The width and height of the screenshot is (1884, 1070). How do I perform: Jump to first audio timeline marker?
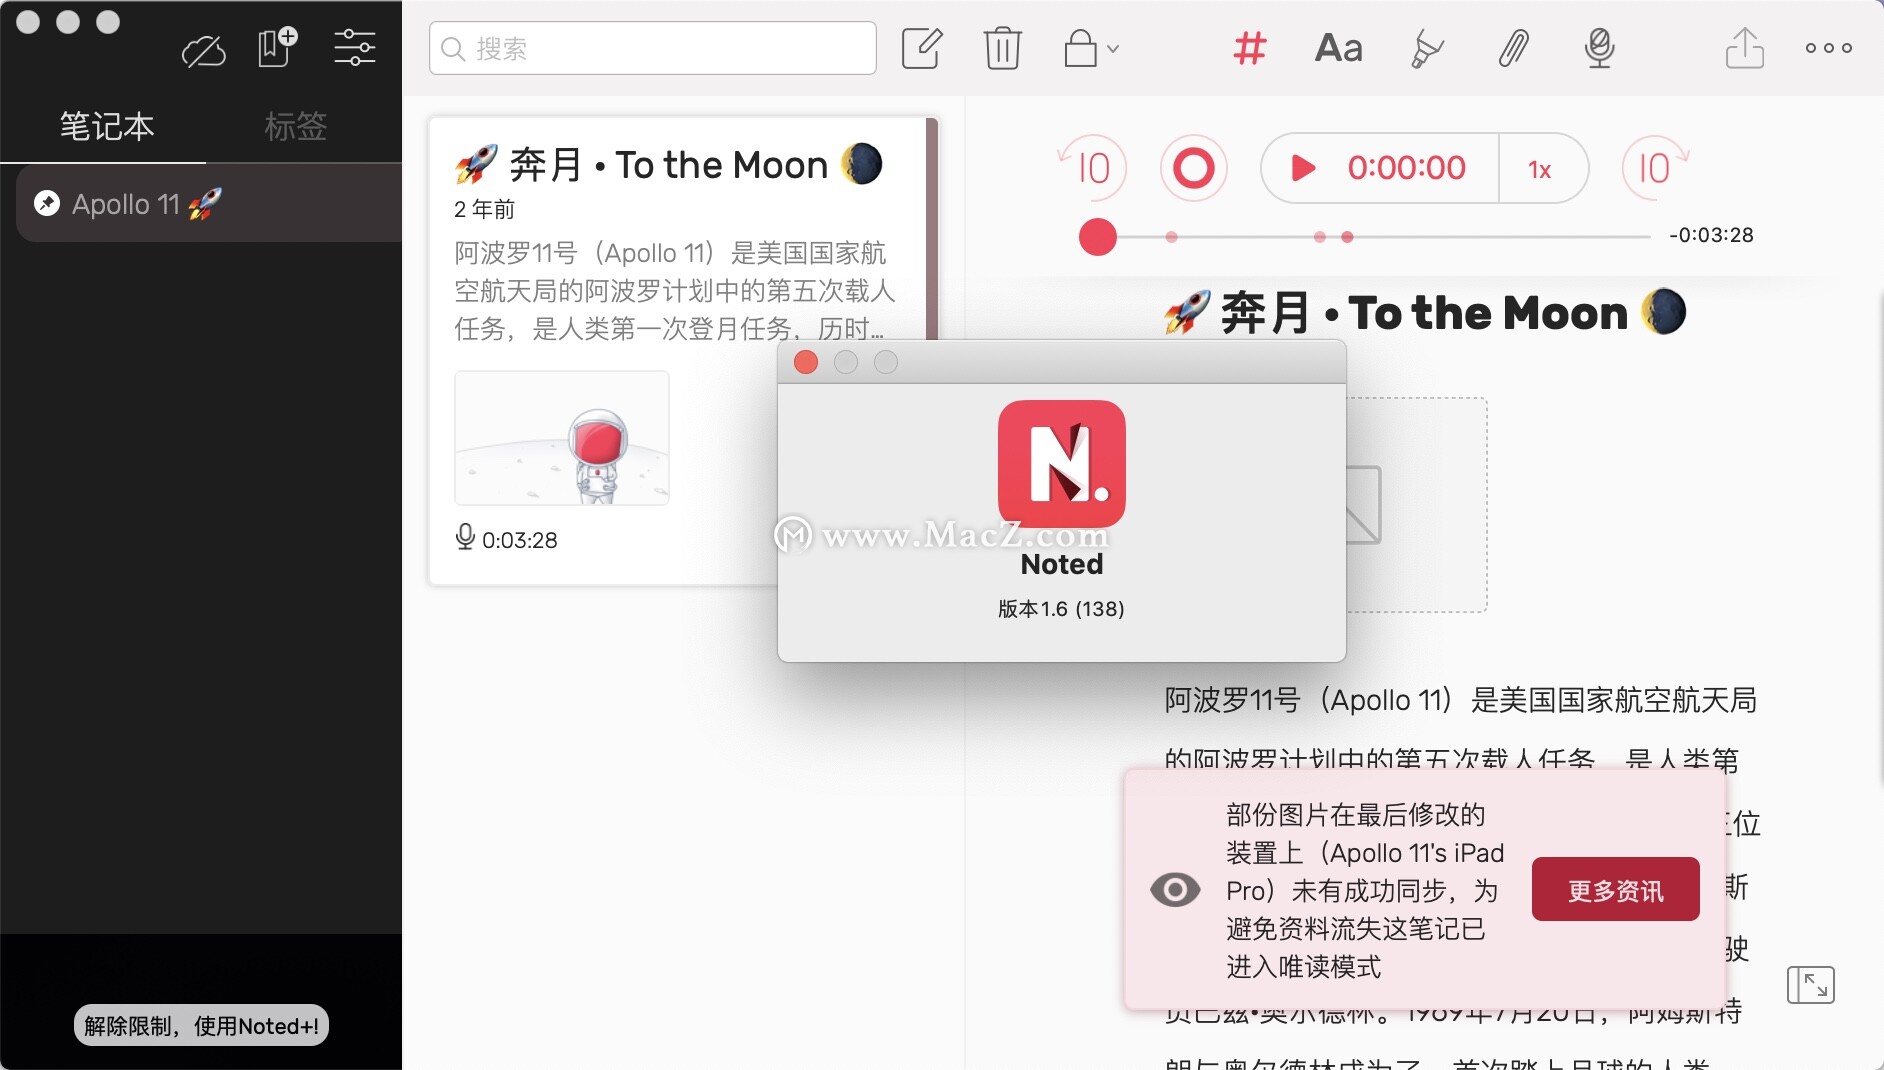(1171, 237)
